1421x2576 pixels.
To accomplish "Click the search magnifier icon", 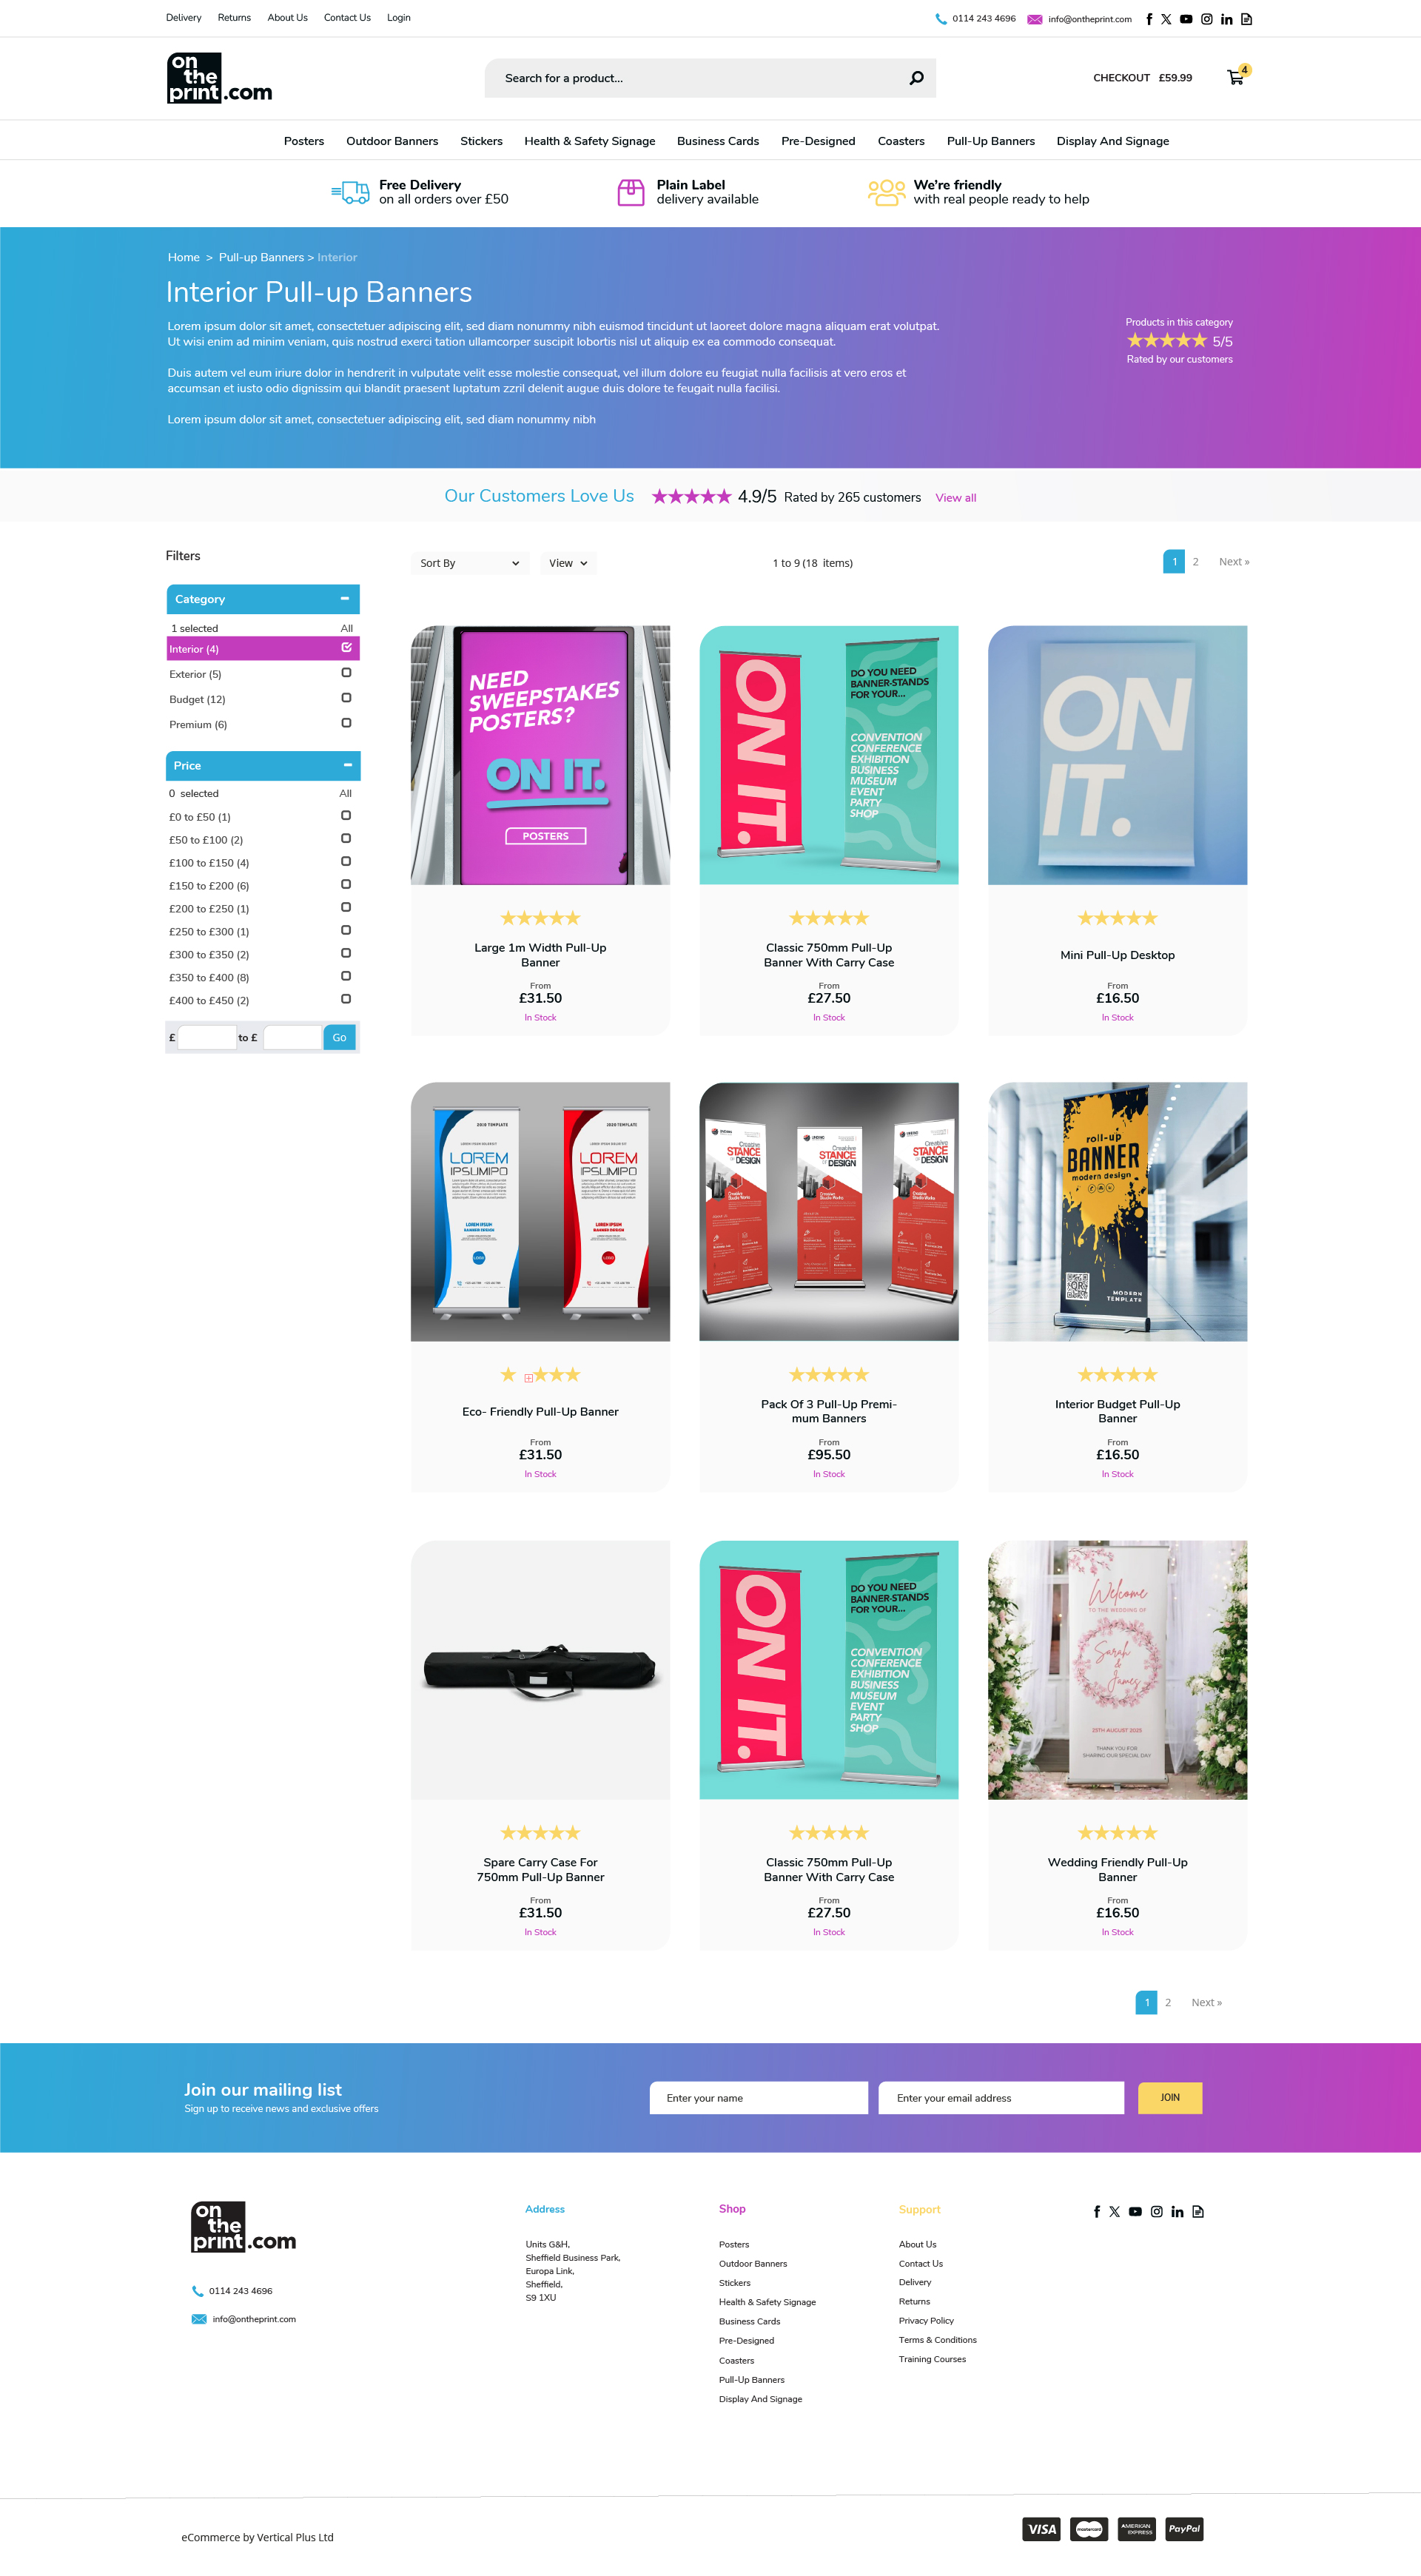I will tap(916, 78).
